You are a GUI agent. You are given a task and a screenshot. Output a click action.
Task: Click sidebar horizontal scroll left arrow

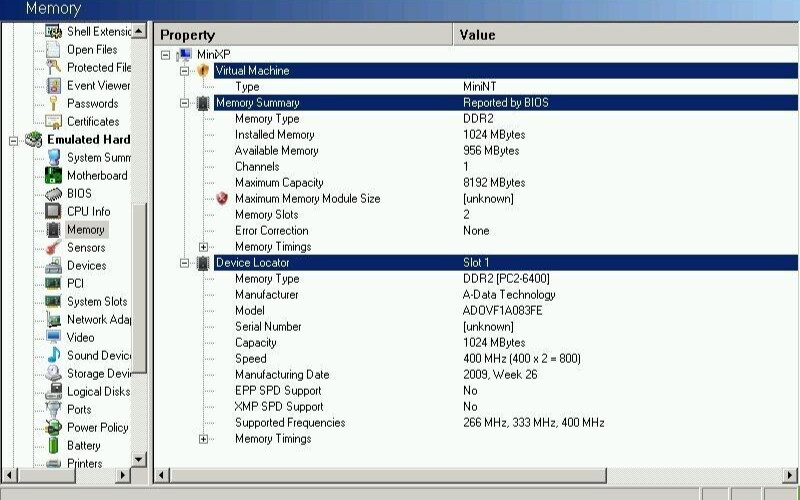(x=9, y=476)
